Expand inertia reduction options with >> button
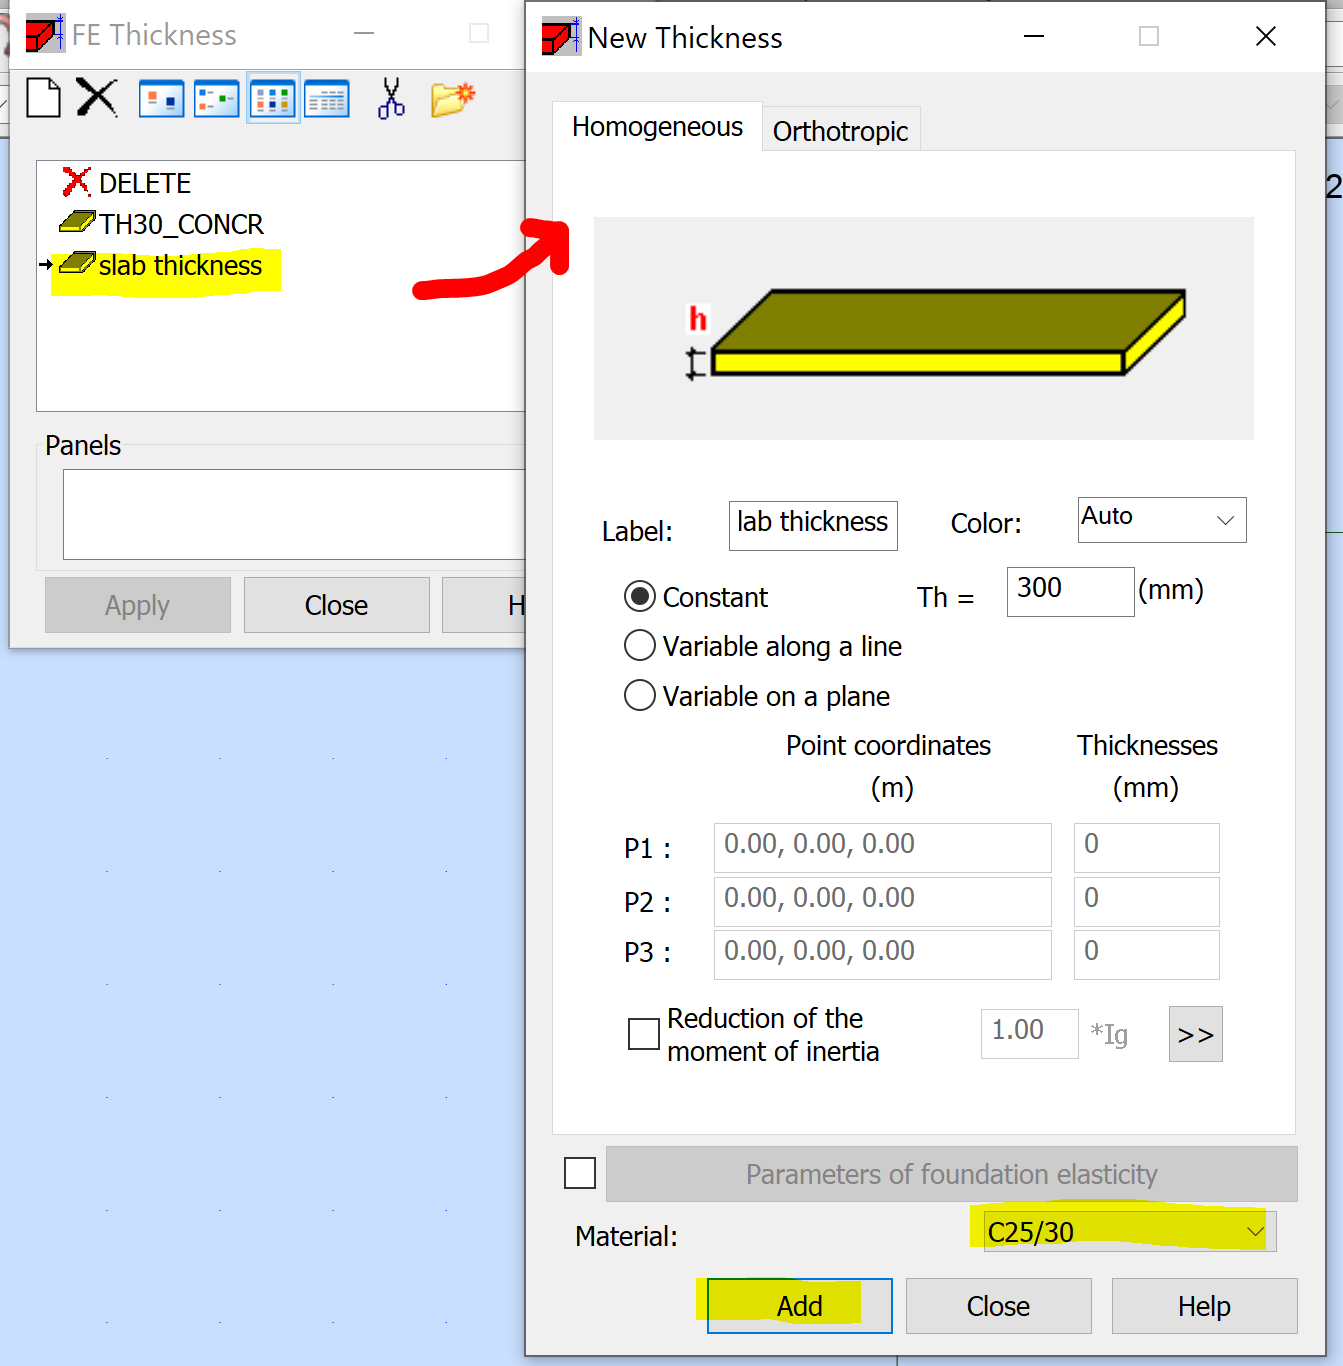 pos(1195,1034)
